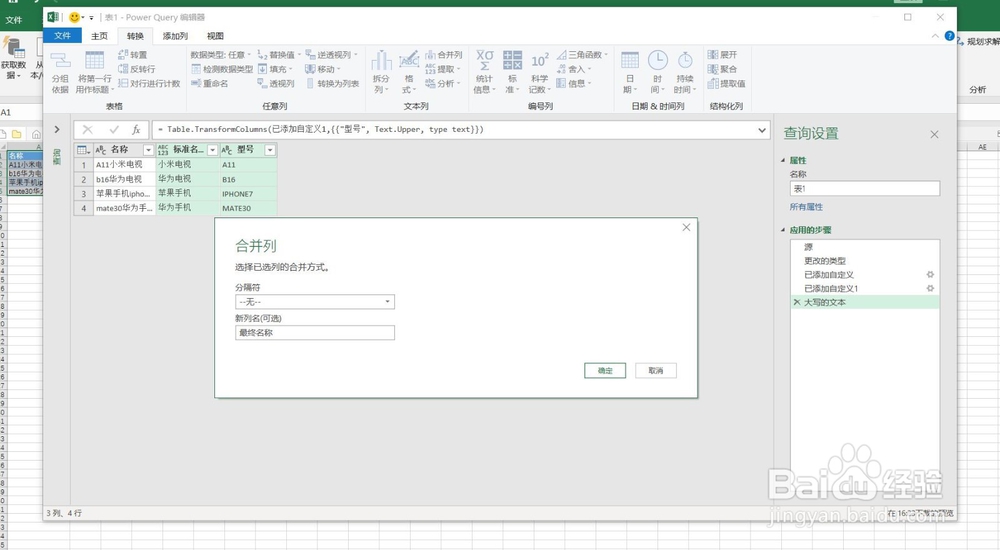Click the Group By (分组依据) ribbon icon

coord(60,72)
